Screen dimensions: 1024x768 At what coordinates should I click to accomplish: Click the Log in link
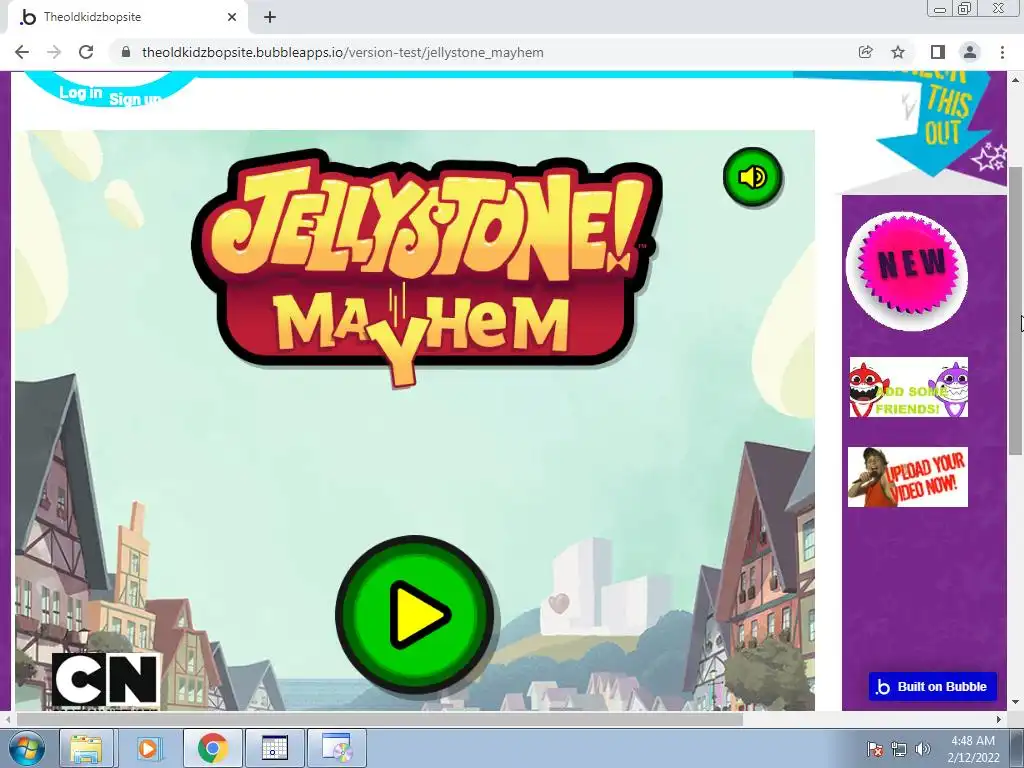[80, 93]
